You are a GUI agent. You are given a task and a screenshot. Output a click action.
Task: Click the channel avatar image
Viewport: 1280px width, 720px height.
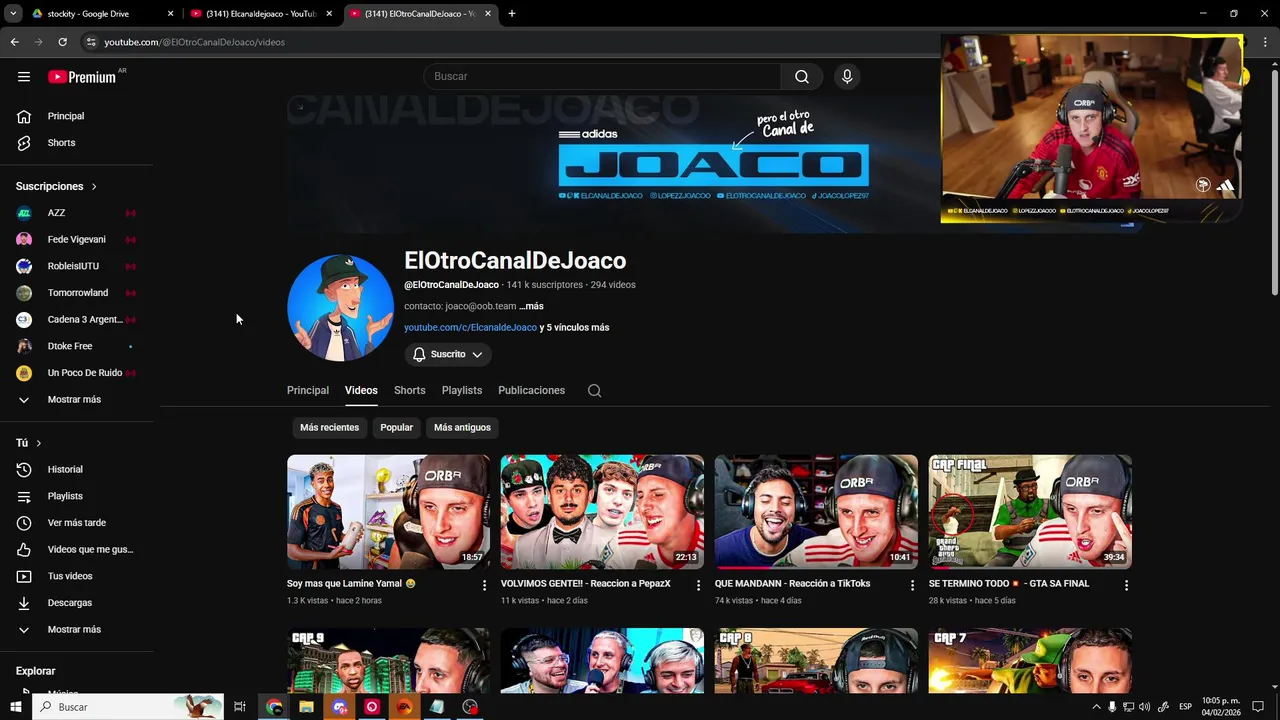[340, 307]
